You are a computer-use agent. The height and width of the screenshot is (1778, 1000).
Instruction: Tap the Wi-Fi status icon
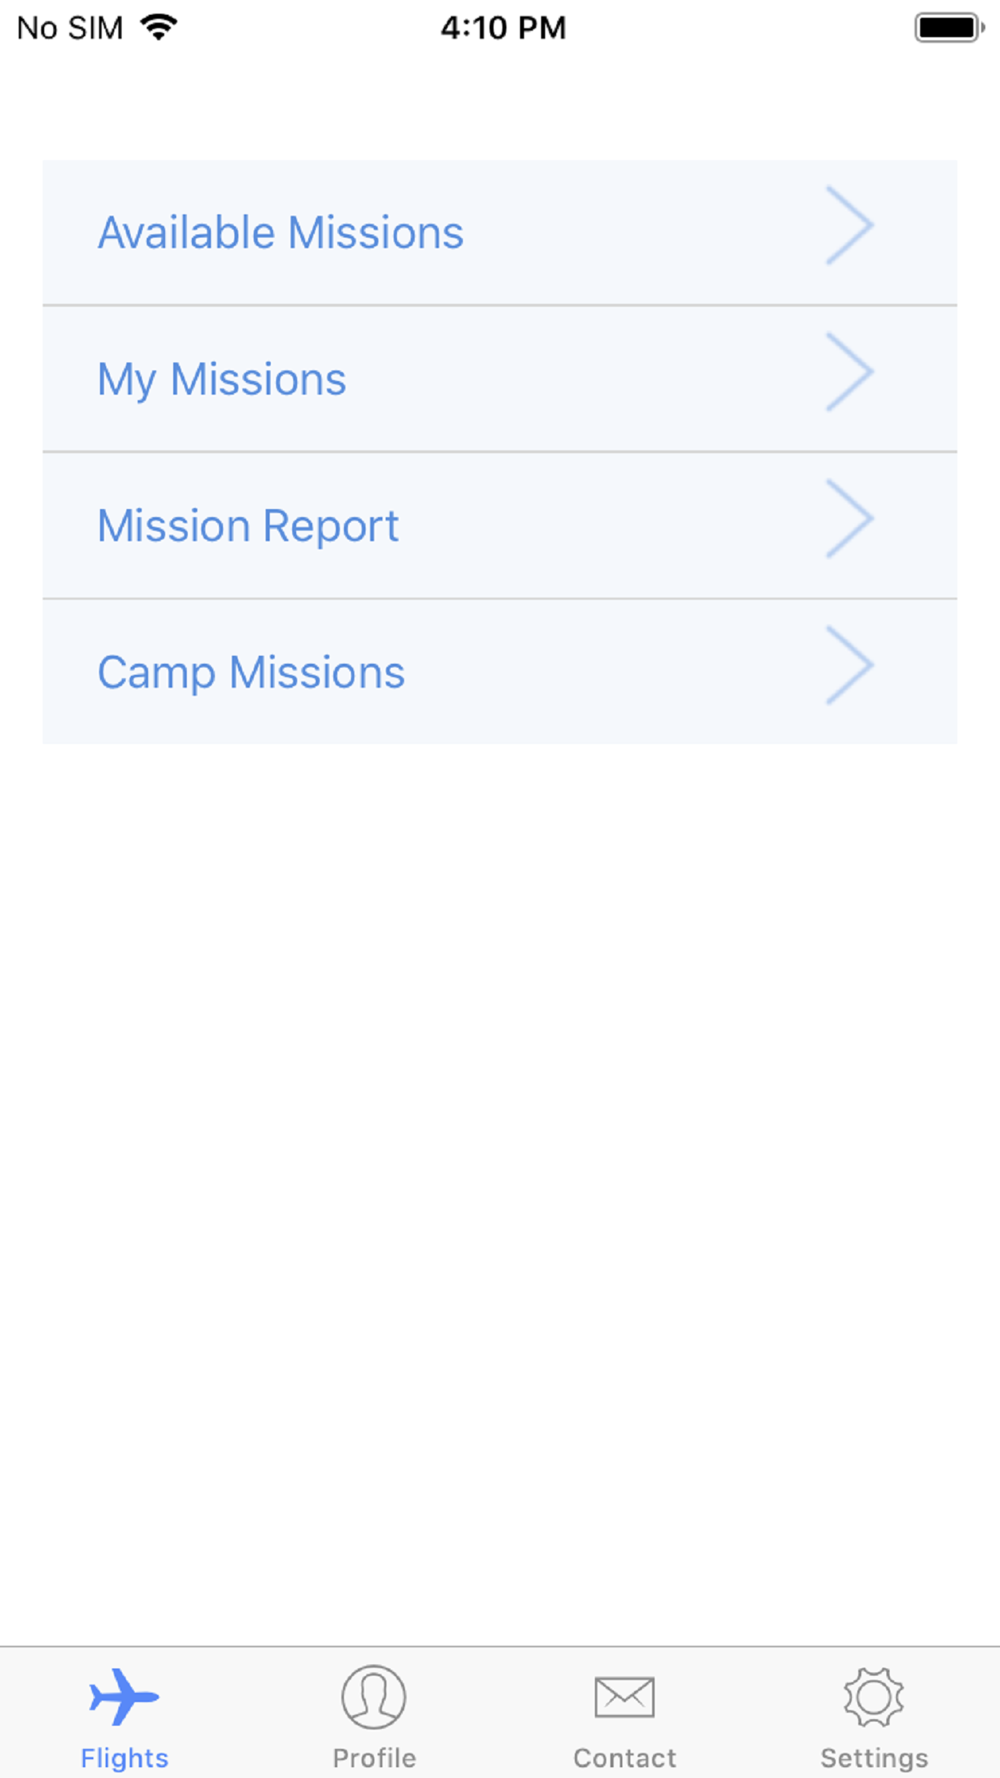click(159, 27)
